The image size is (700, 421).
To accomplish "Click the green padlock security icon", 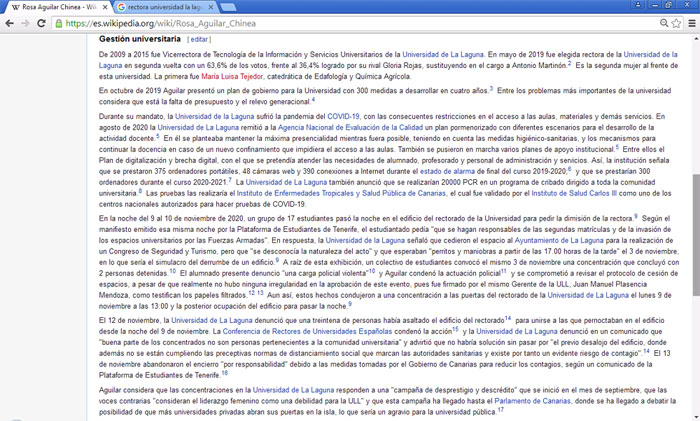I will point(58,23).
